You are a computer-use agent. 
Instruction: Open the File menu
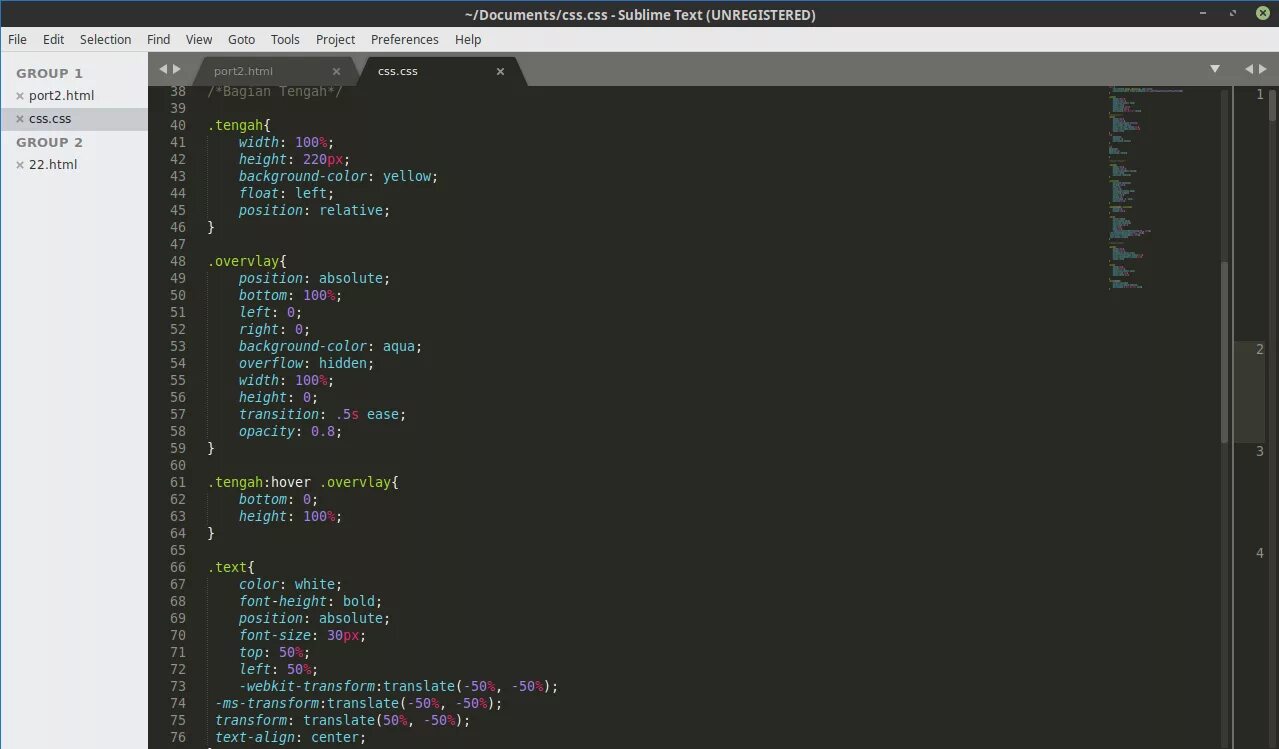coord(17,39)
